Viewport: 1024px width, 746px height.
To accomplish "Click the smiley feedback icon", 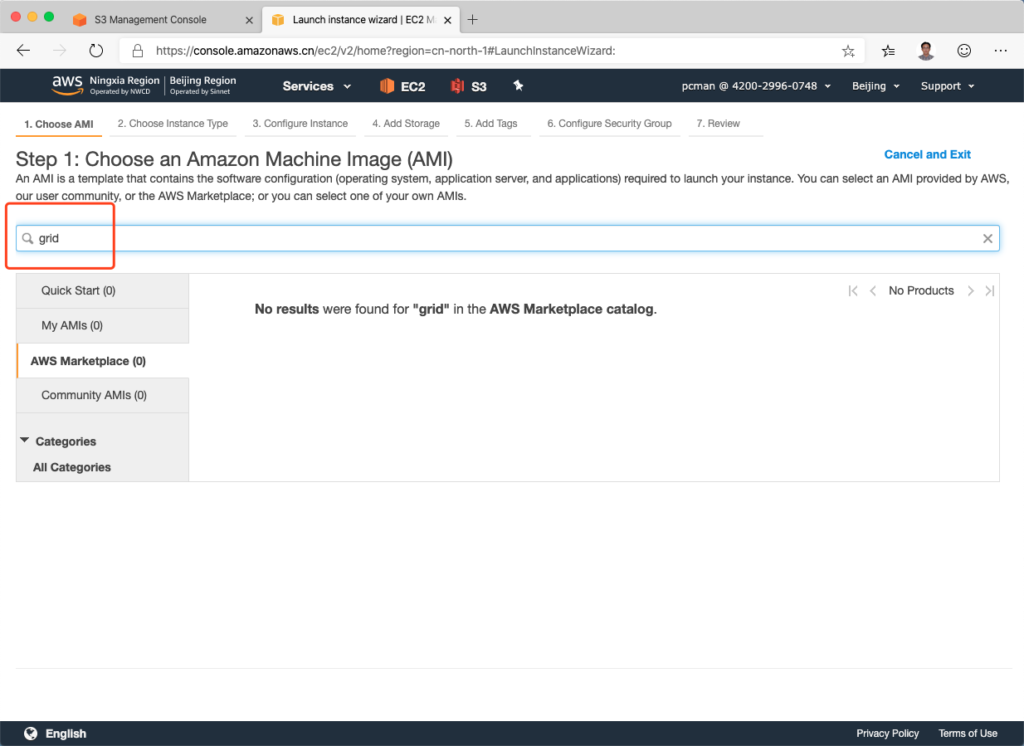I will (x=964, y=50).
